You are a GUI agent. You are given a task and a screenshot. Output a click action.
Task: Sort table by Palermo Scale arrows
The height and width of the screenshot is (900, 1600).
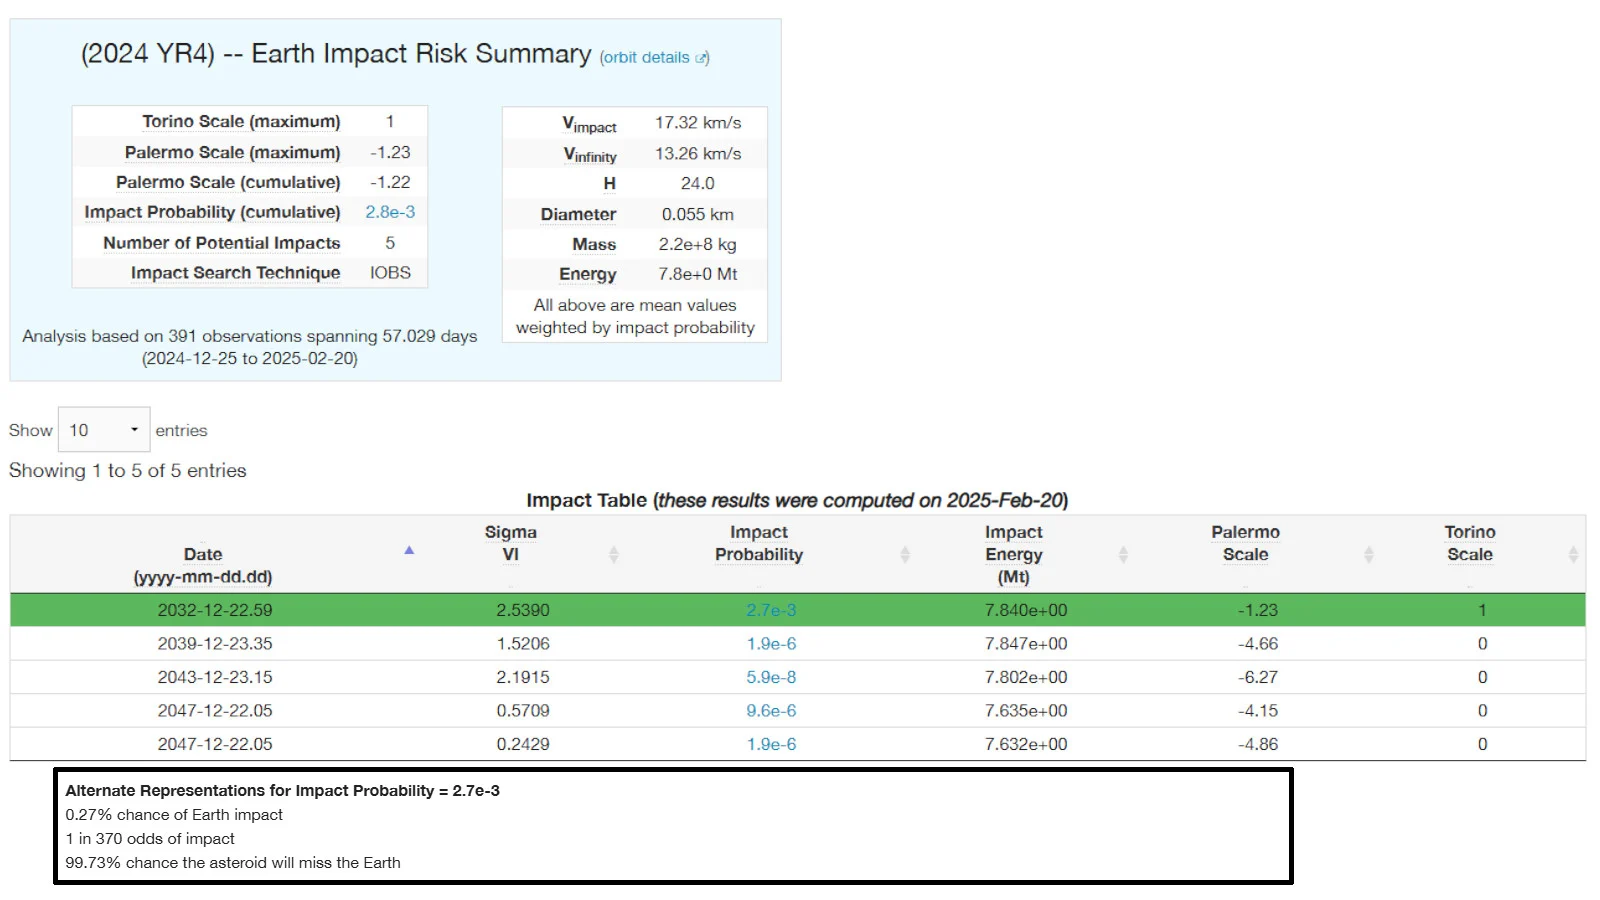tap(1369, 554)
